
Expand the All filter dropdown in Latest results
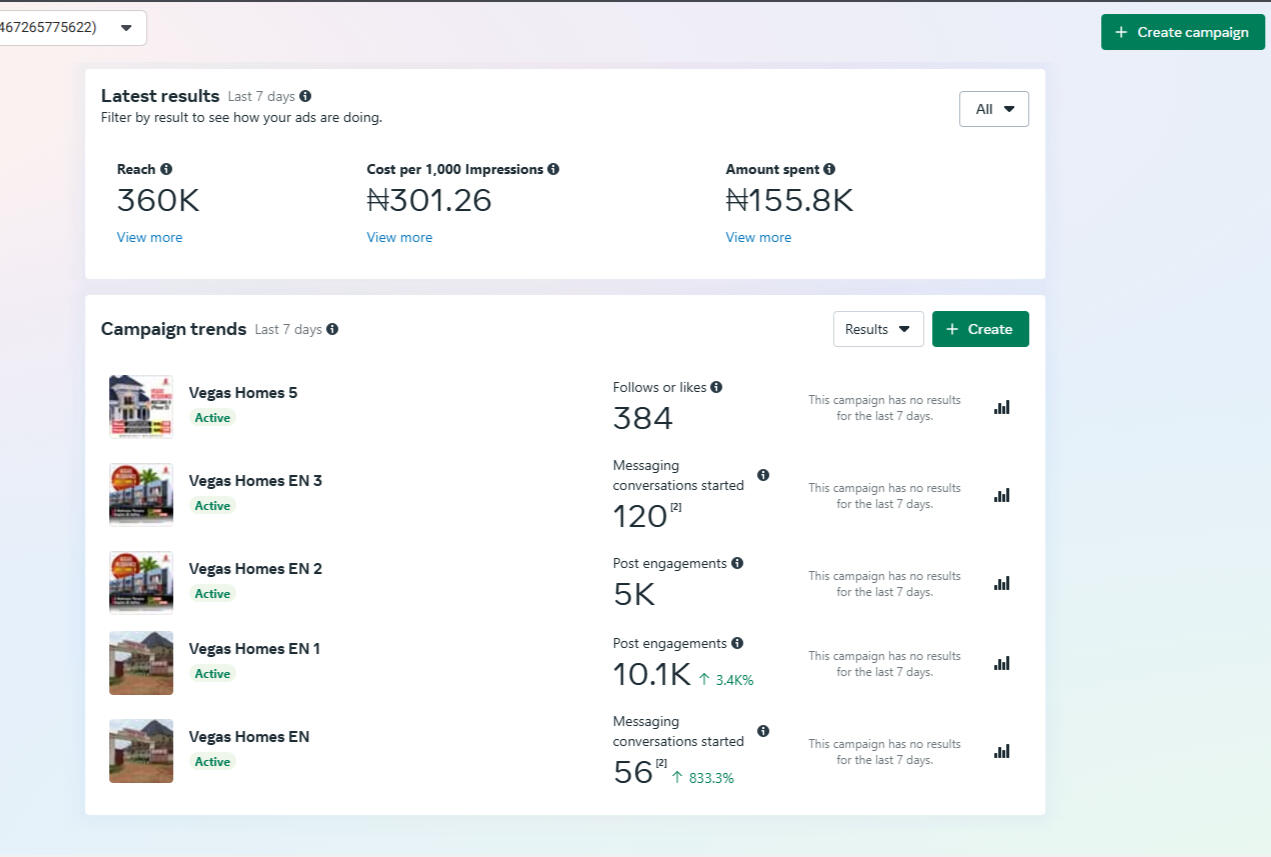coord(993,109)
